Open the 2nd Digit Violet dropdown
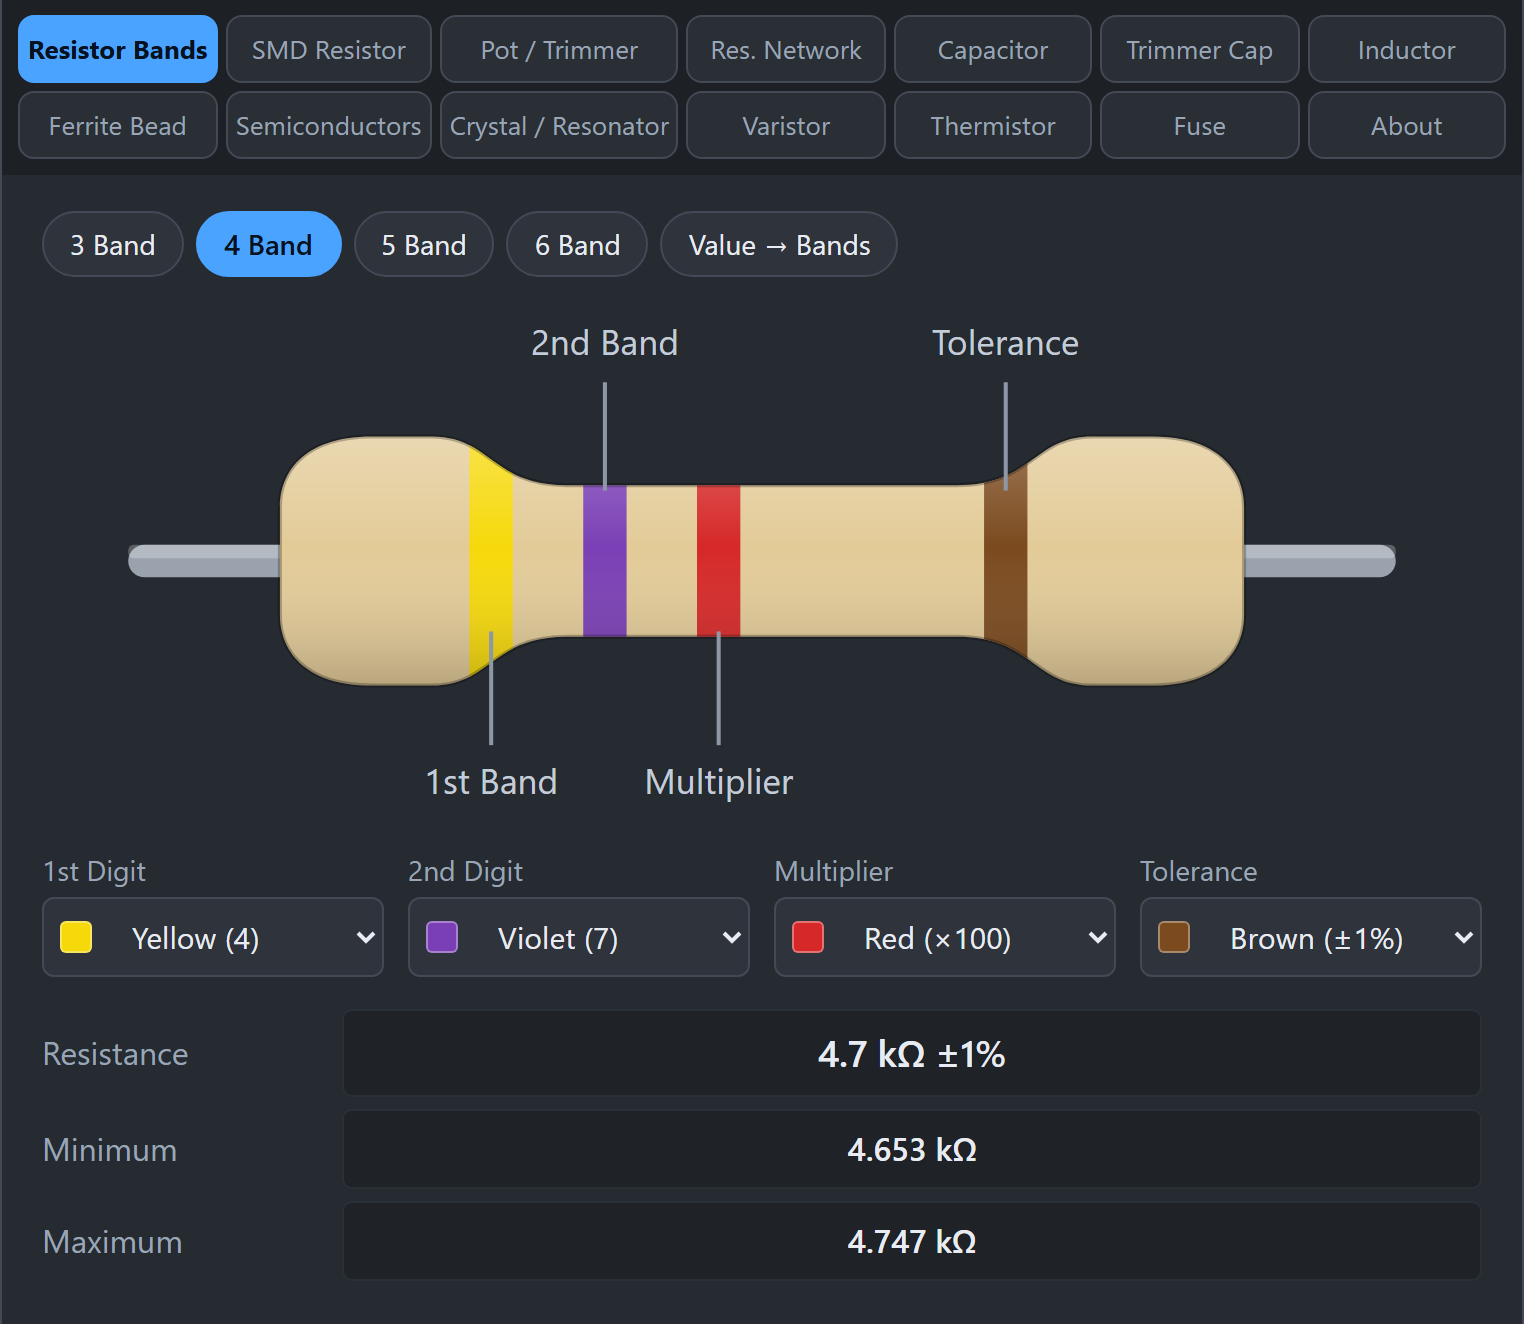The width and height of the screenshot is (1524, 1324). (x=579, y=937)
